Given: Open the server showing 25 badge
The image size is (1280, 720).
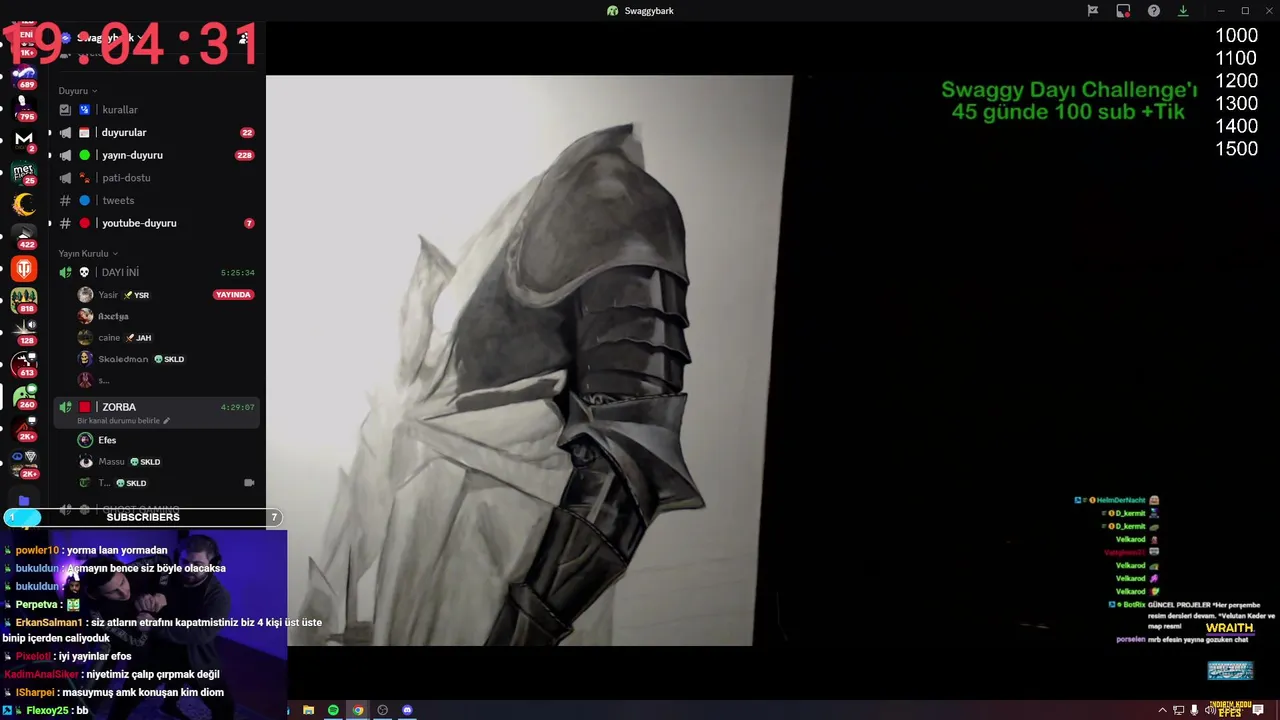Looking at the screenshot, I should 25,172.
